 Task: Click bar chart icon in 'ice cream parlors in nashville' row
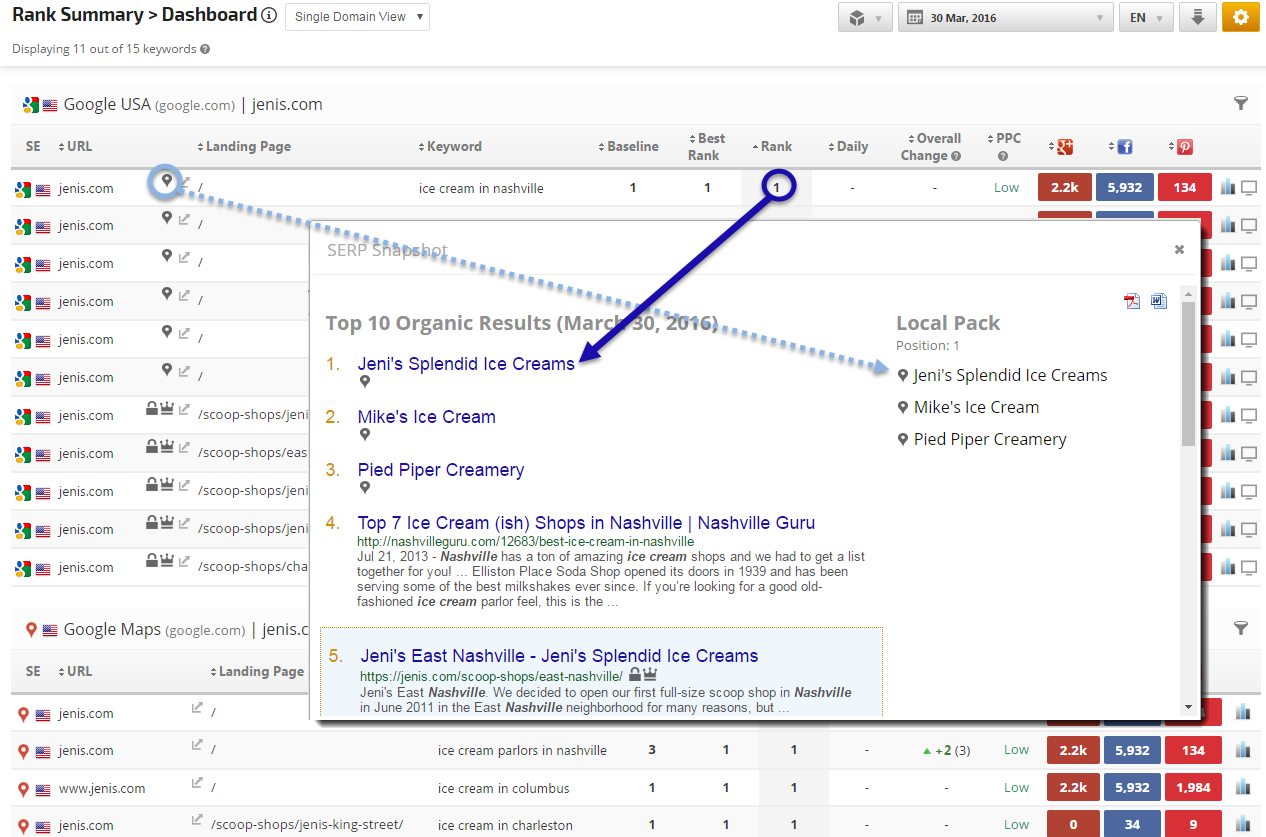pyautogui.click(x=1243, y=749)
